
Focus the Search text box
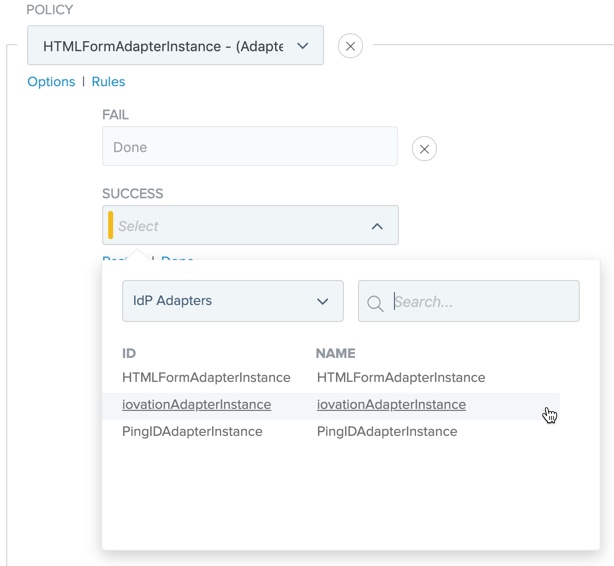[x=480, y=301]
